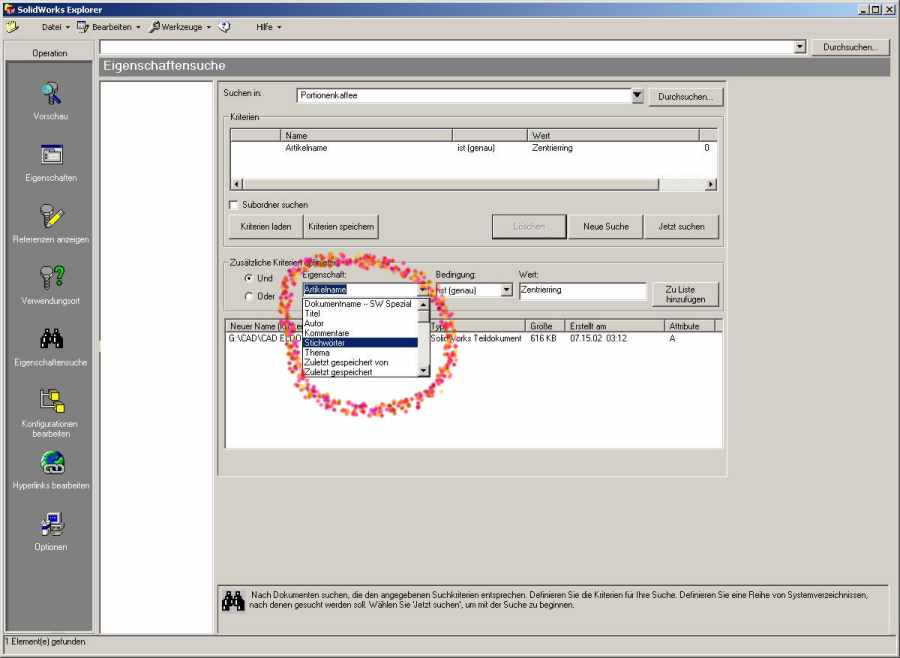
Task: Click the Bearbeiten toolbar icon
Action: click(83, 26)
